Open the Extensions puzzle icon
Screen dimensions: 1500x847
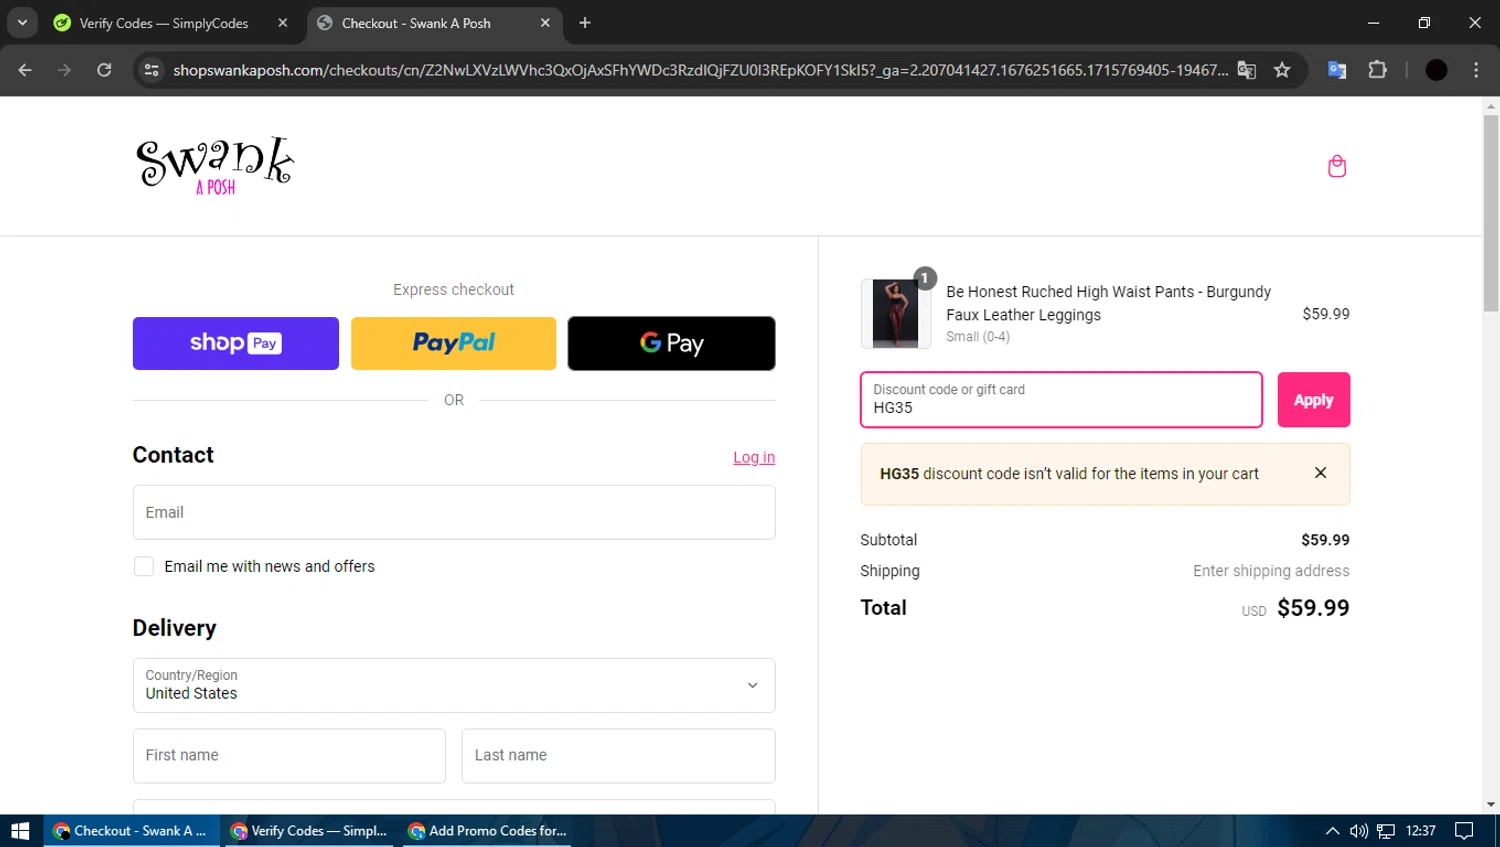pyautogui.click(x=1377, y=70)
